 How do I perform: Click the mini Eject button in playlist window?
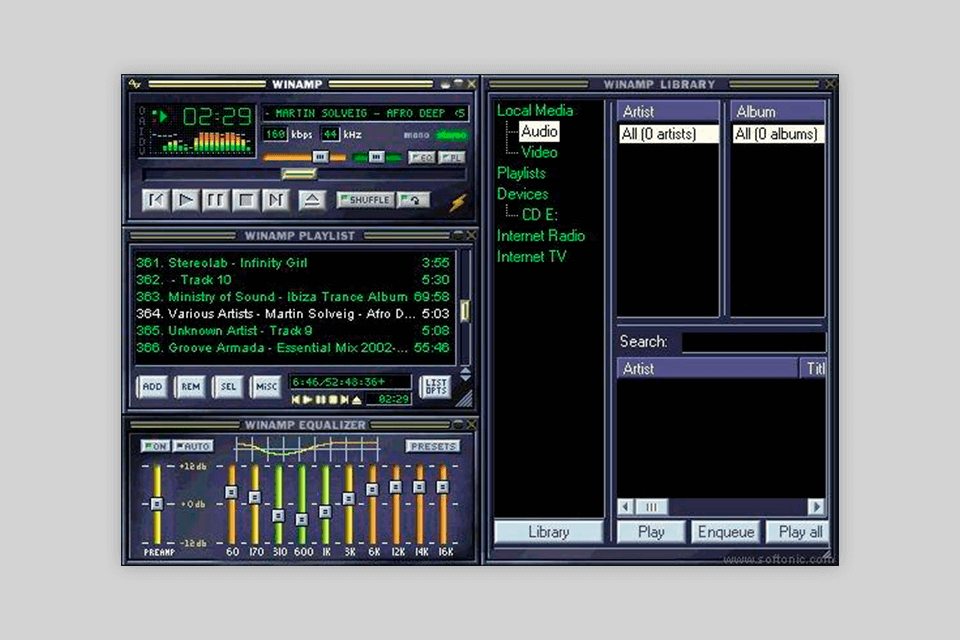[x=357, y=400]
